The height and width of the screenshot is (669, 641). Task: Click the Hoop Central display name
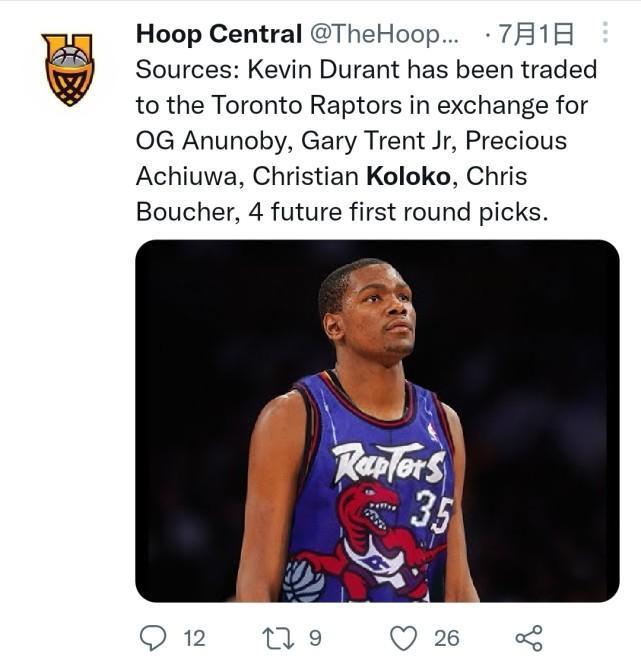pos(218,35)
